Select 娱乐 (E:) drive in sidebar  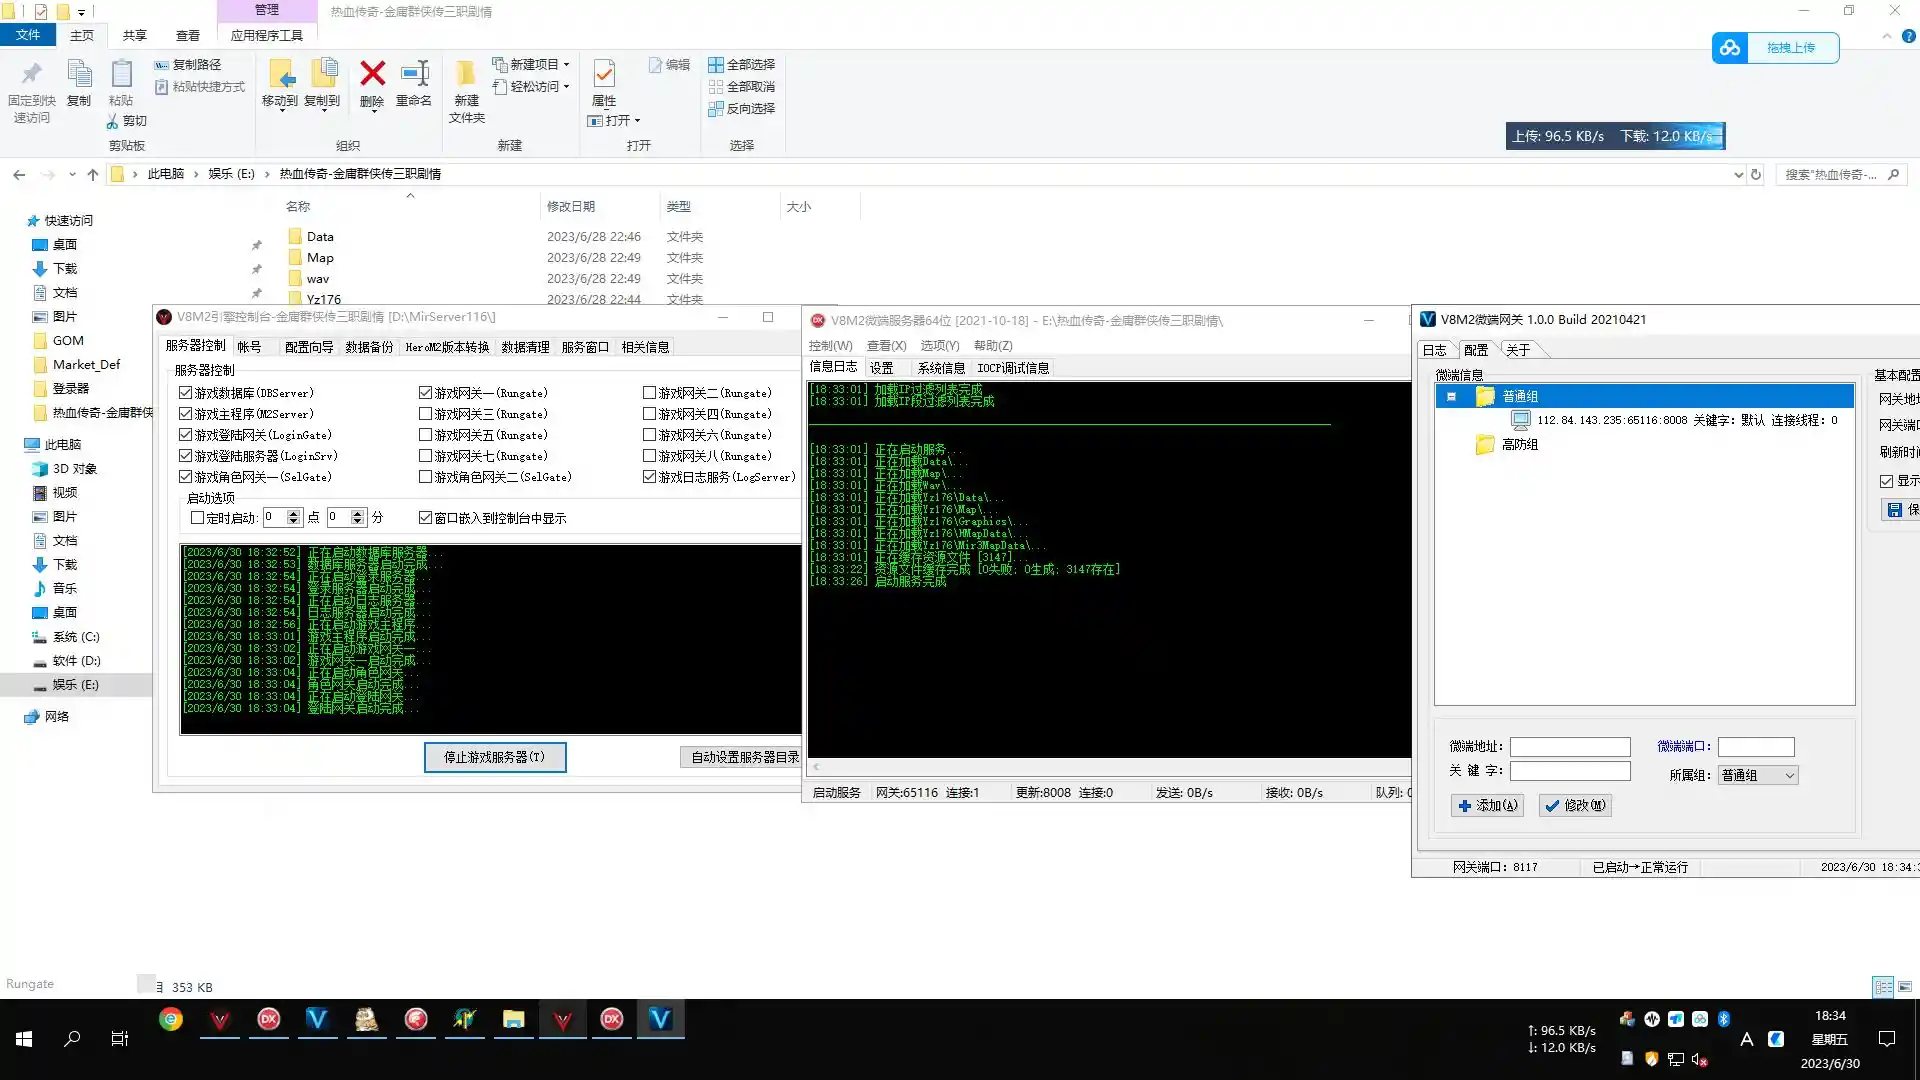tap(76, 685)
